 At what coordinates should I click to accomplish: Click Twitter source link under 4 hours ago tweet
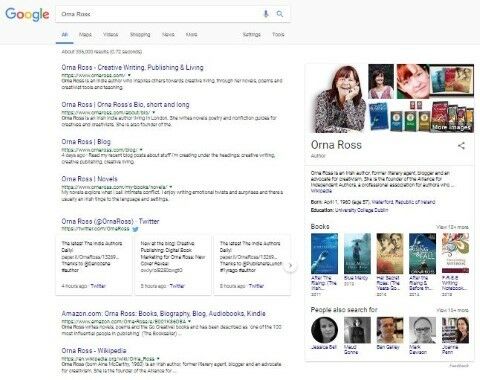pos(98,286)
